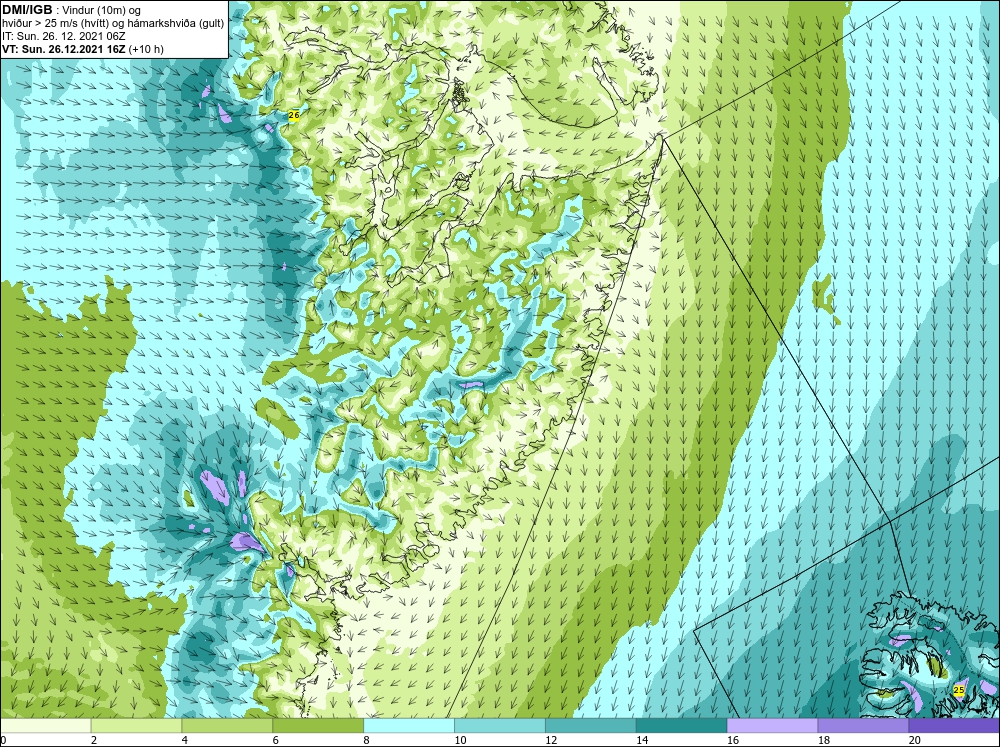This screenshot has width=1000, height=747.
Task: Click the yellow gust marker labeled 25
Action: 959,690
